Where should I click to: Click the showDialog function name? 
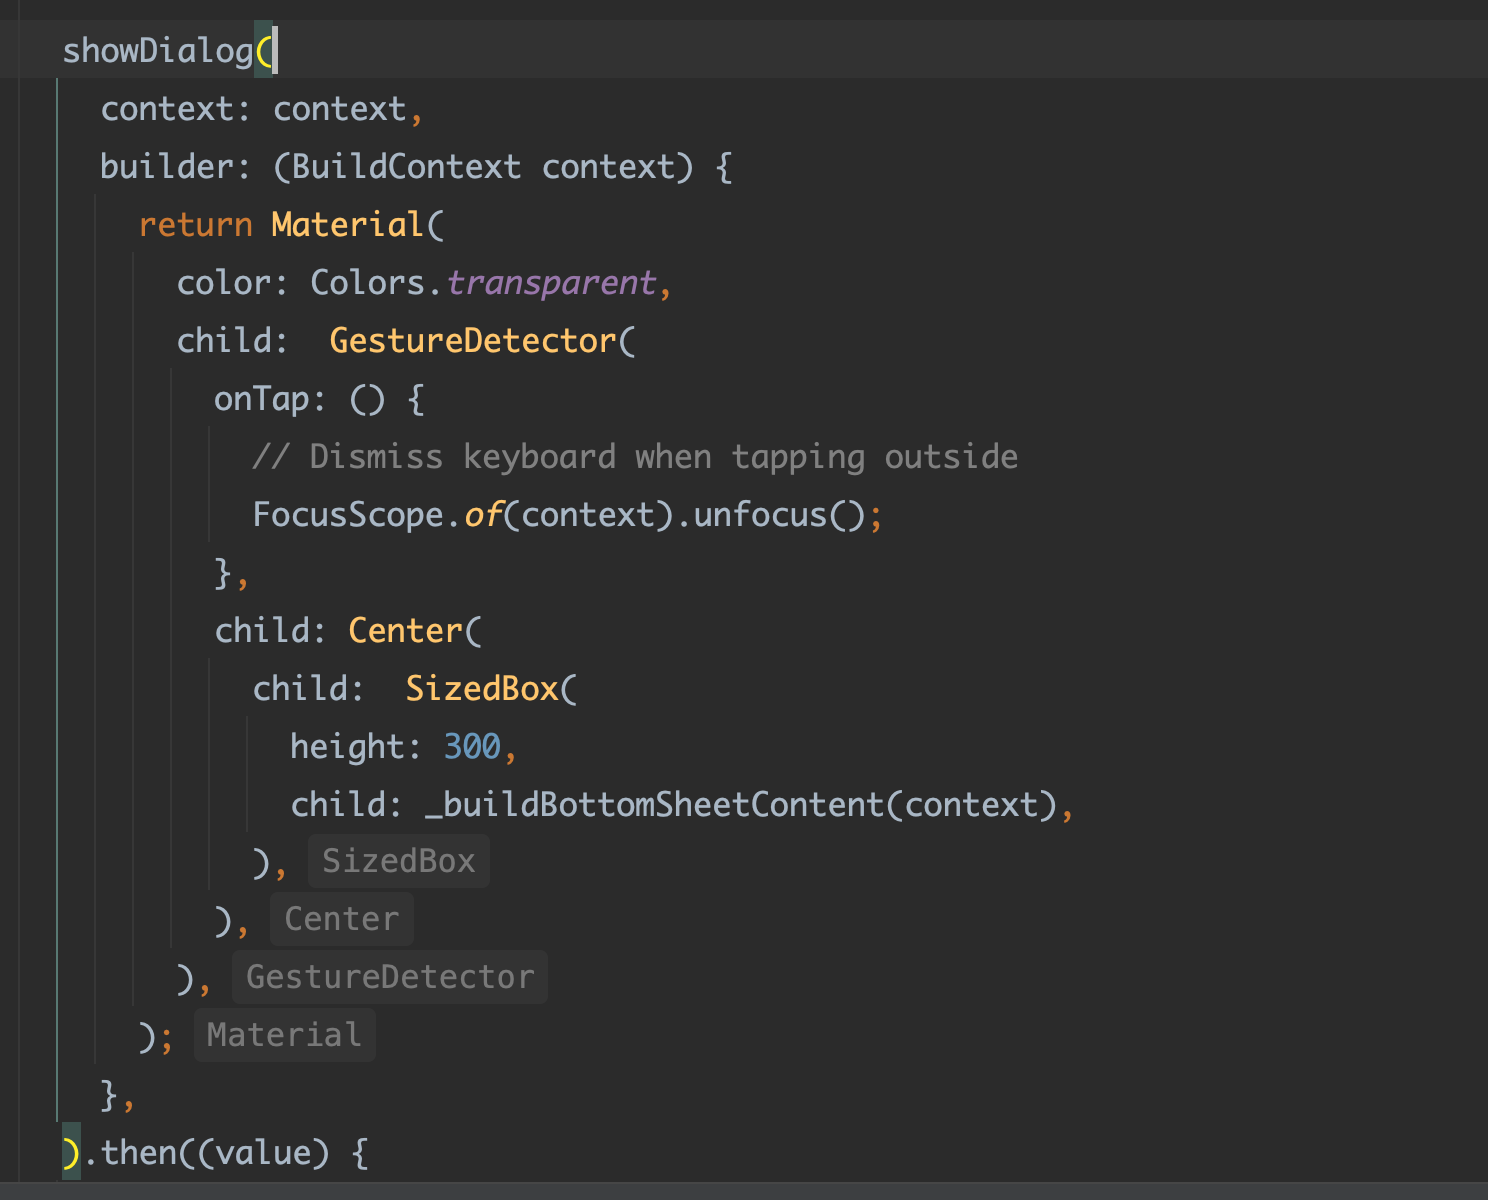click(157, 51)
